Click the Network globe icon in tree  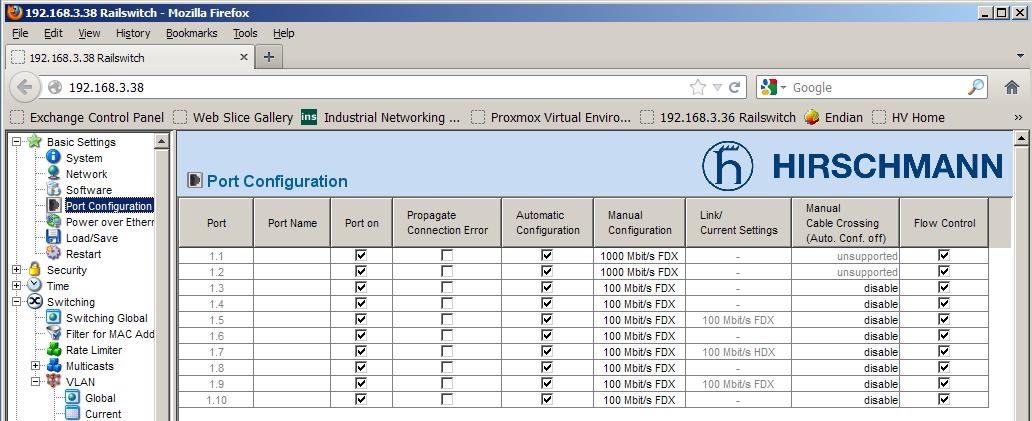[54, 174]
